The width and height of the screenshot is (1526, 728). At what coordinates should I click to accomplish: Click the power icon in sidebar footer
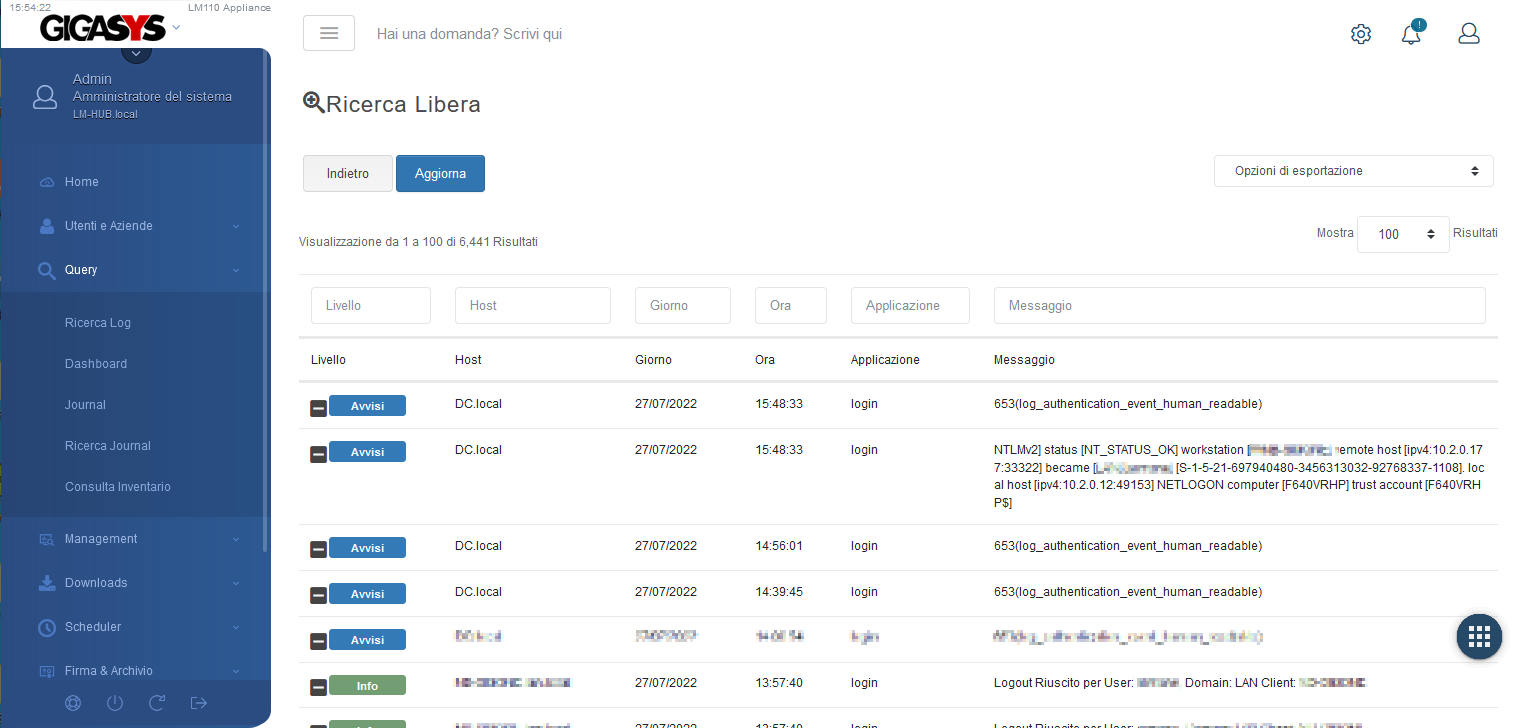coord(115,703)
